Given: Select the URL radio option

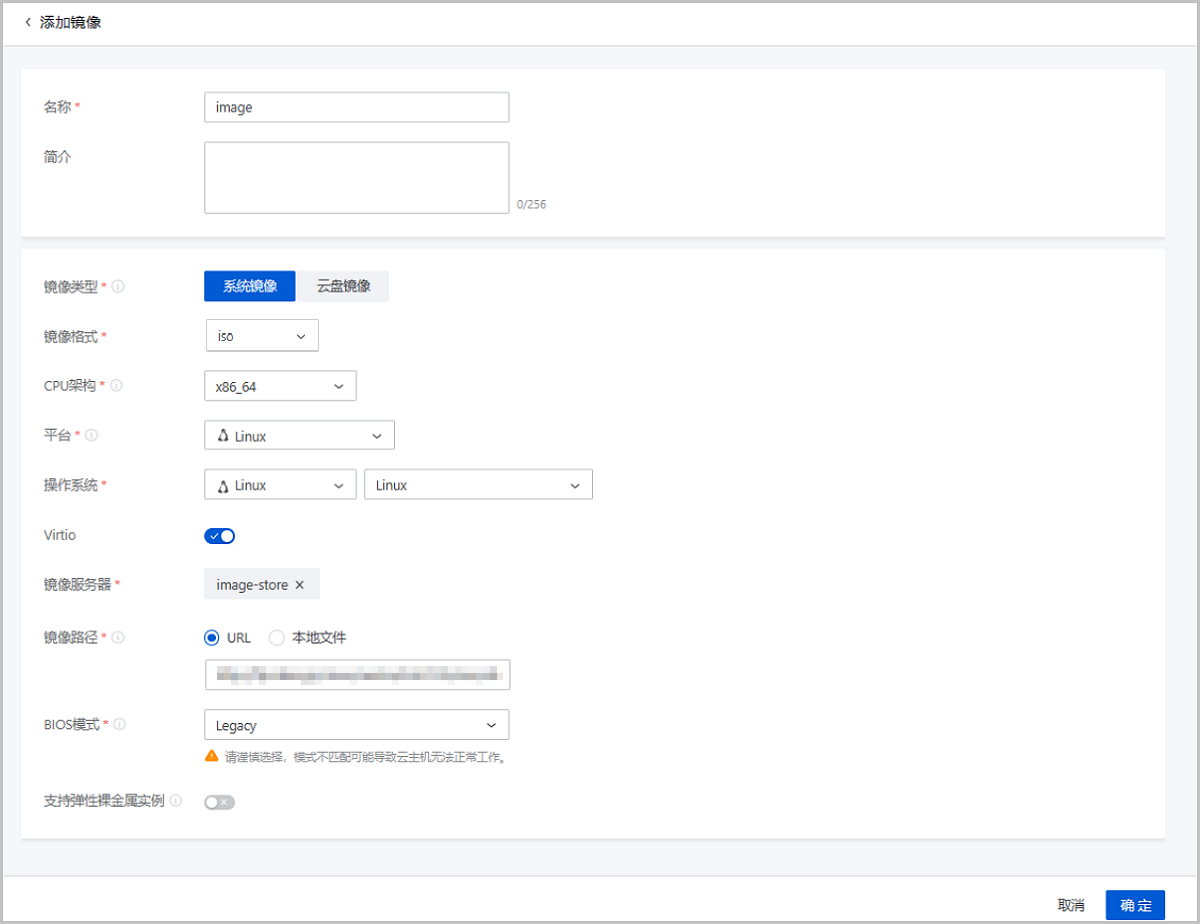Looking at the screenshot, I should pos(211,637).
